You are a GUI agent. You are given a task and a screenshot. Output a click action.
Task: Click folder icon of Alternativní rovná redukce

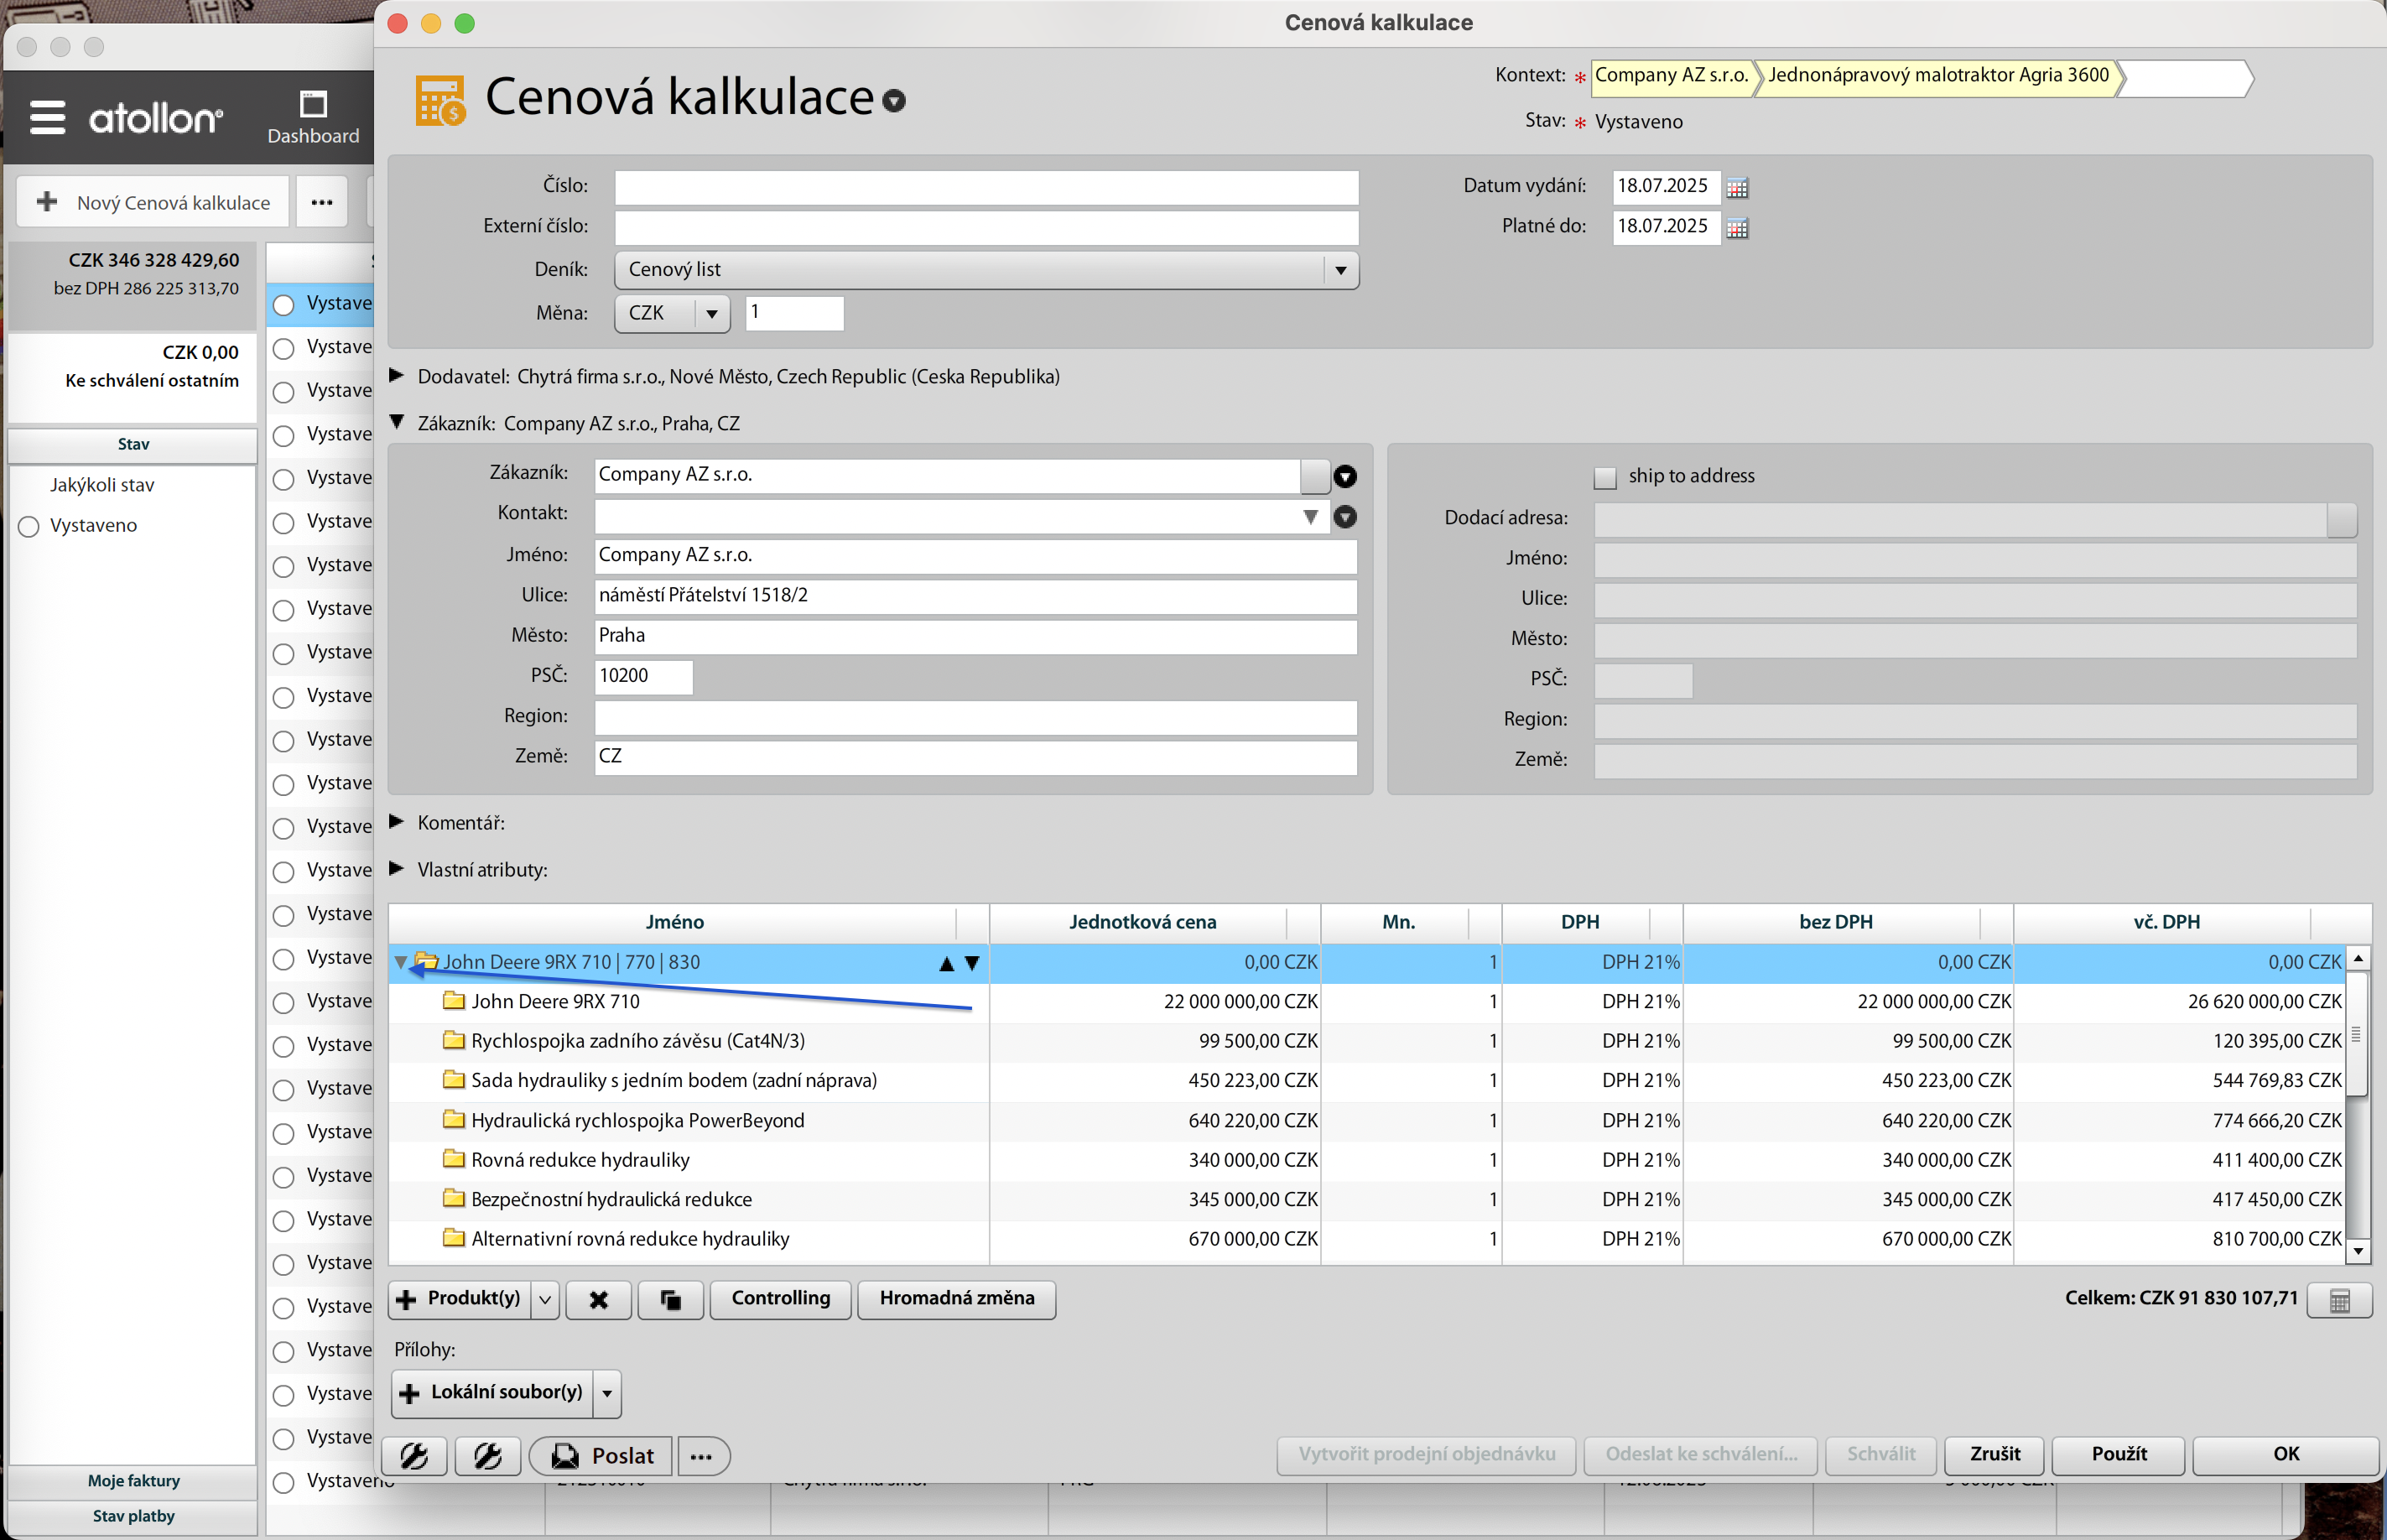454,1237
